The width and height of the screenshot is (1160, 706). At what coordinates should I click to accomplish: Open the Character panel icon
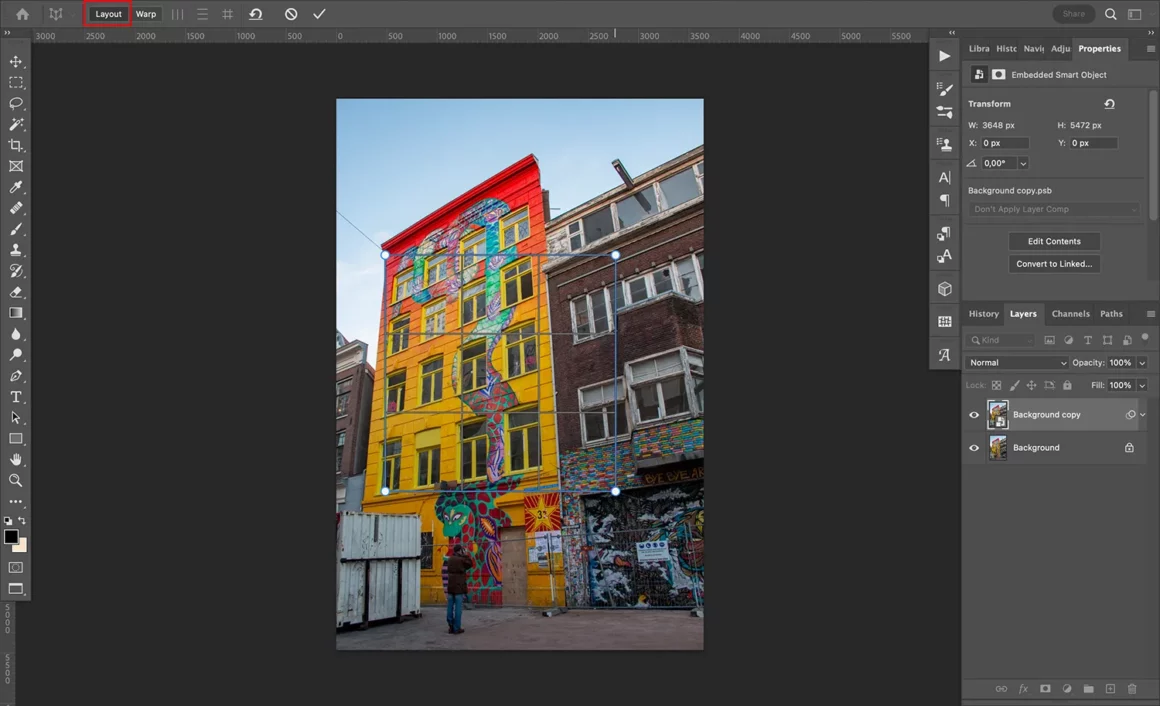click(945, 178)
